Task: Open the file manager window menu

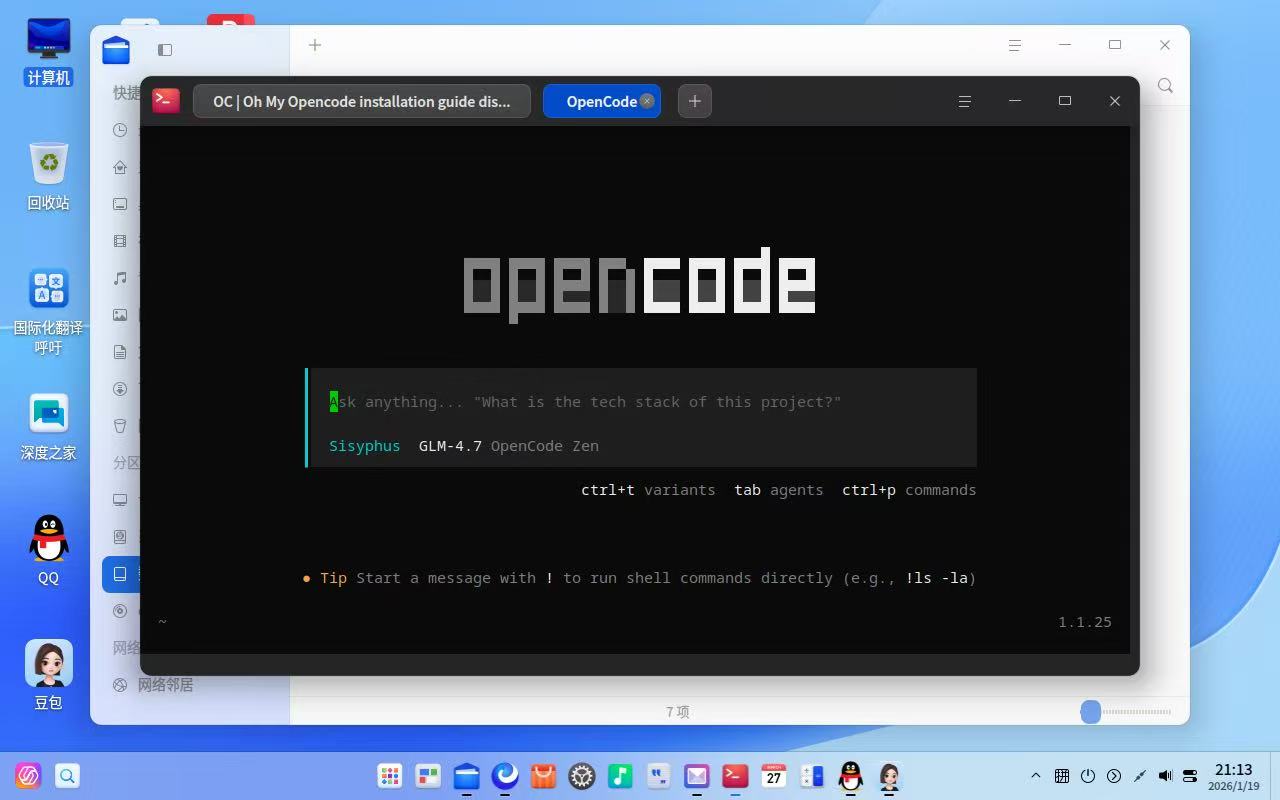Action: point(1014,45)
